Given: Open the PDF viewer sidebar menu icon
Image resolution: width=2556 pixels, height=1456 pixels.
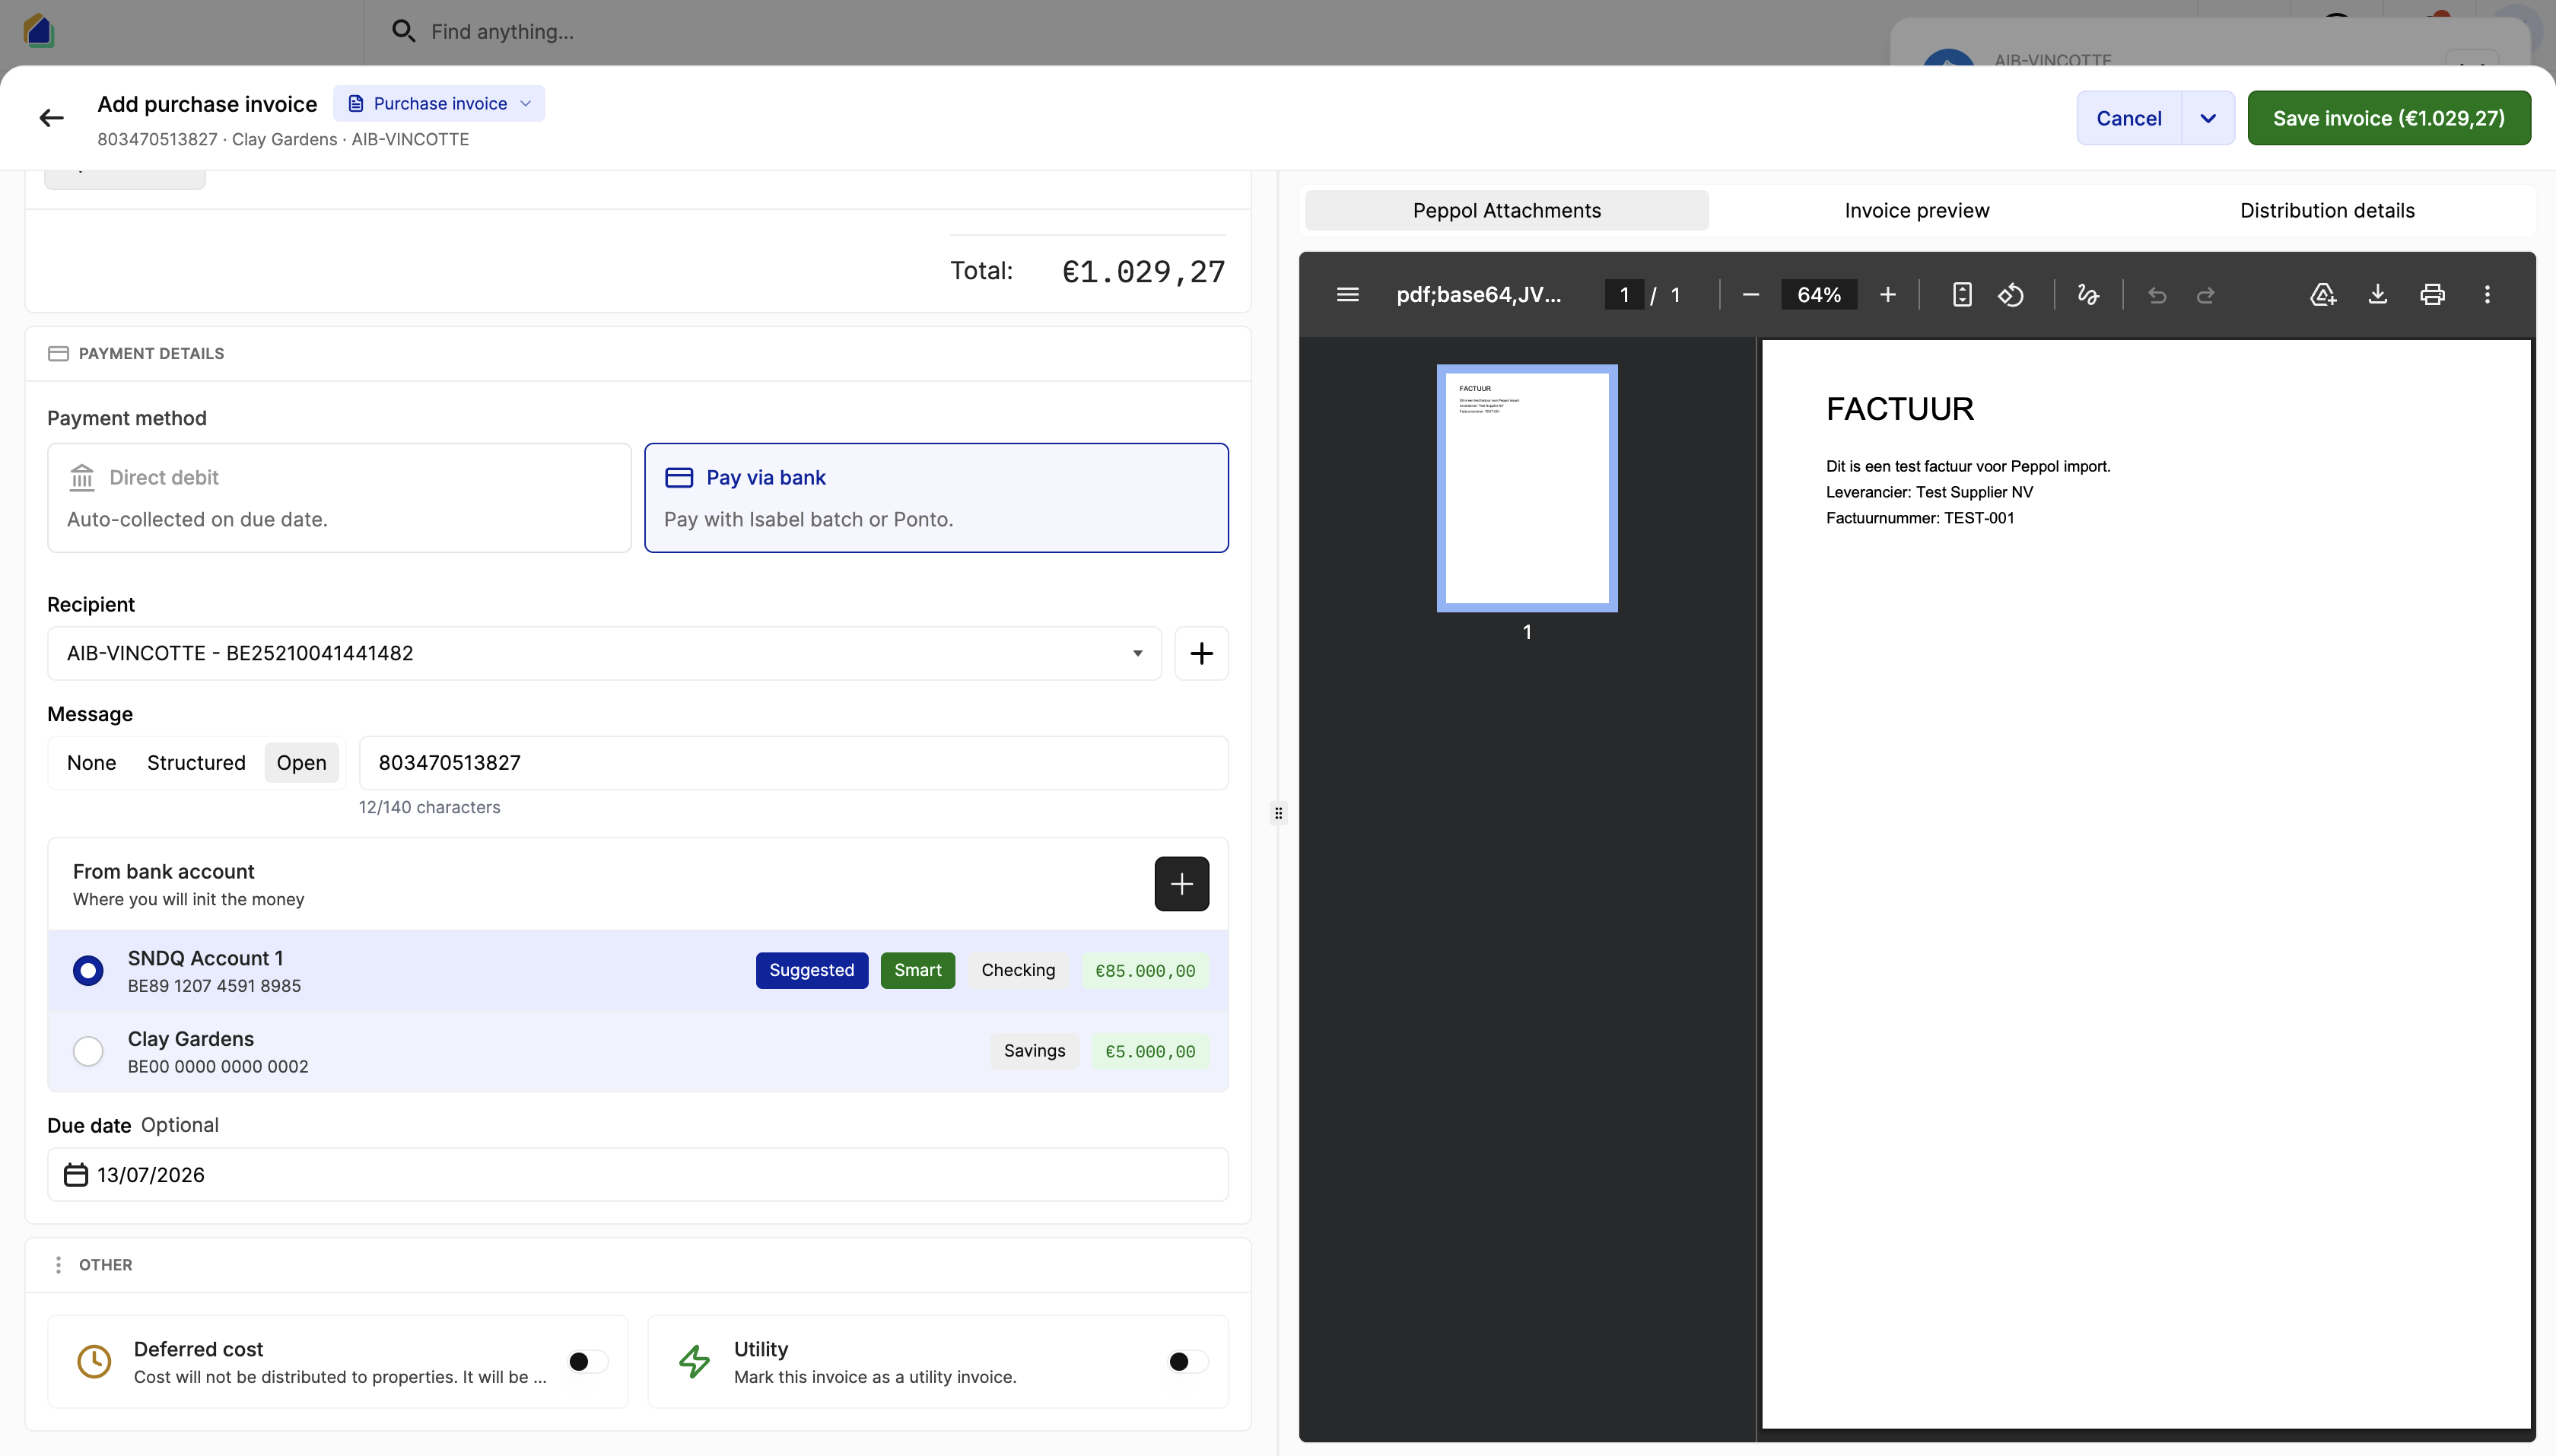Looking at the screenshot, I should pos(1347,295).
